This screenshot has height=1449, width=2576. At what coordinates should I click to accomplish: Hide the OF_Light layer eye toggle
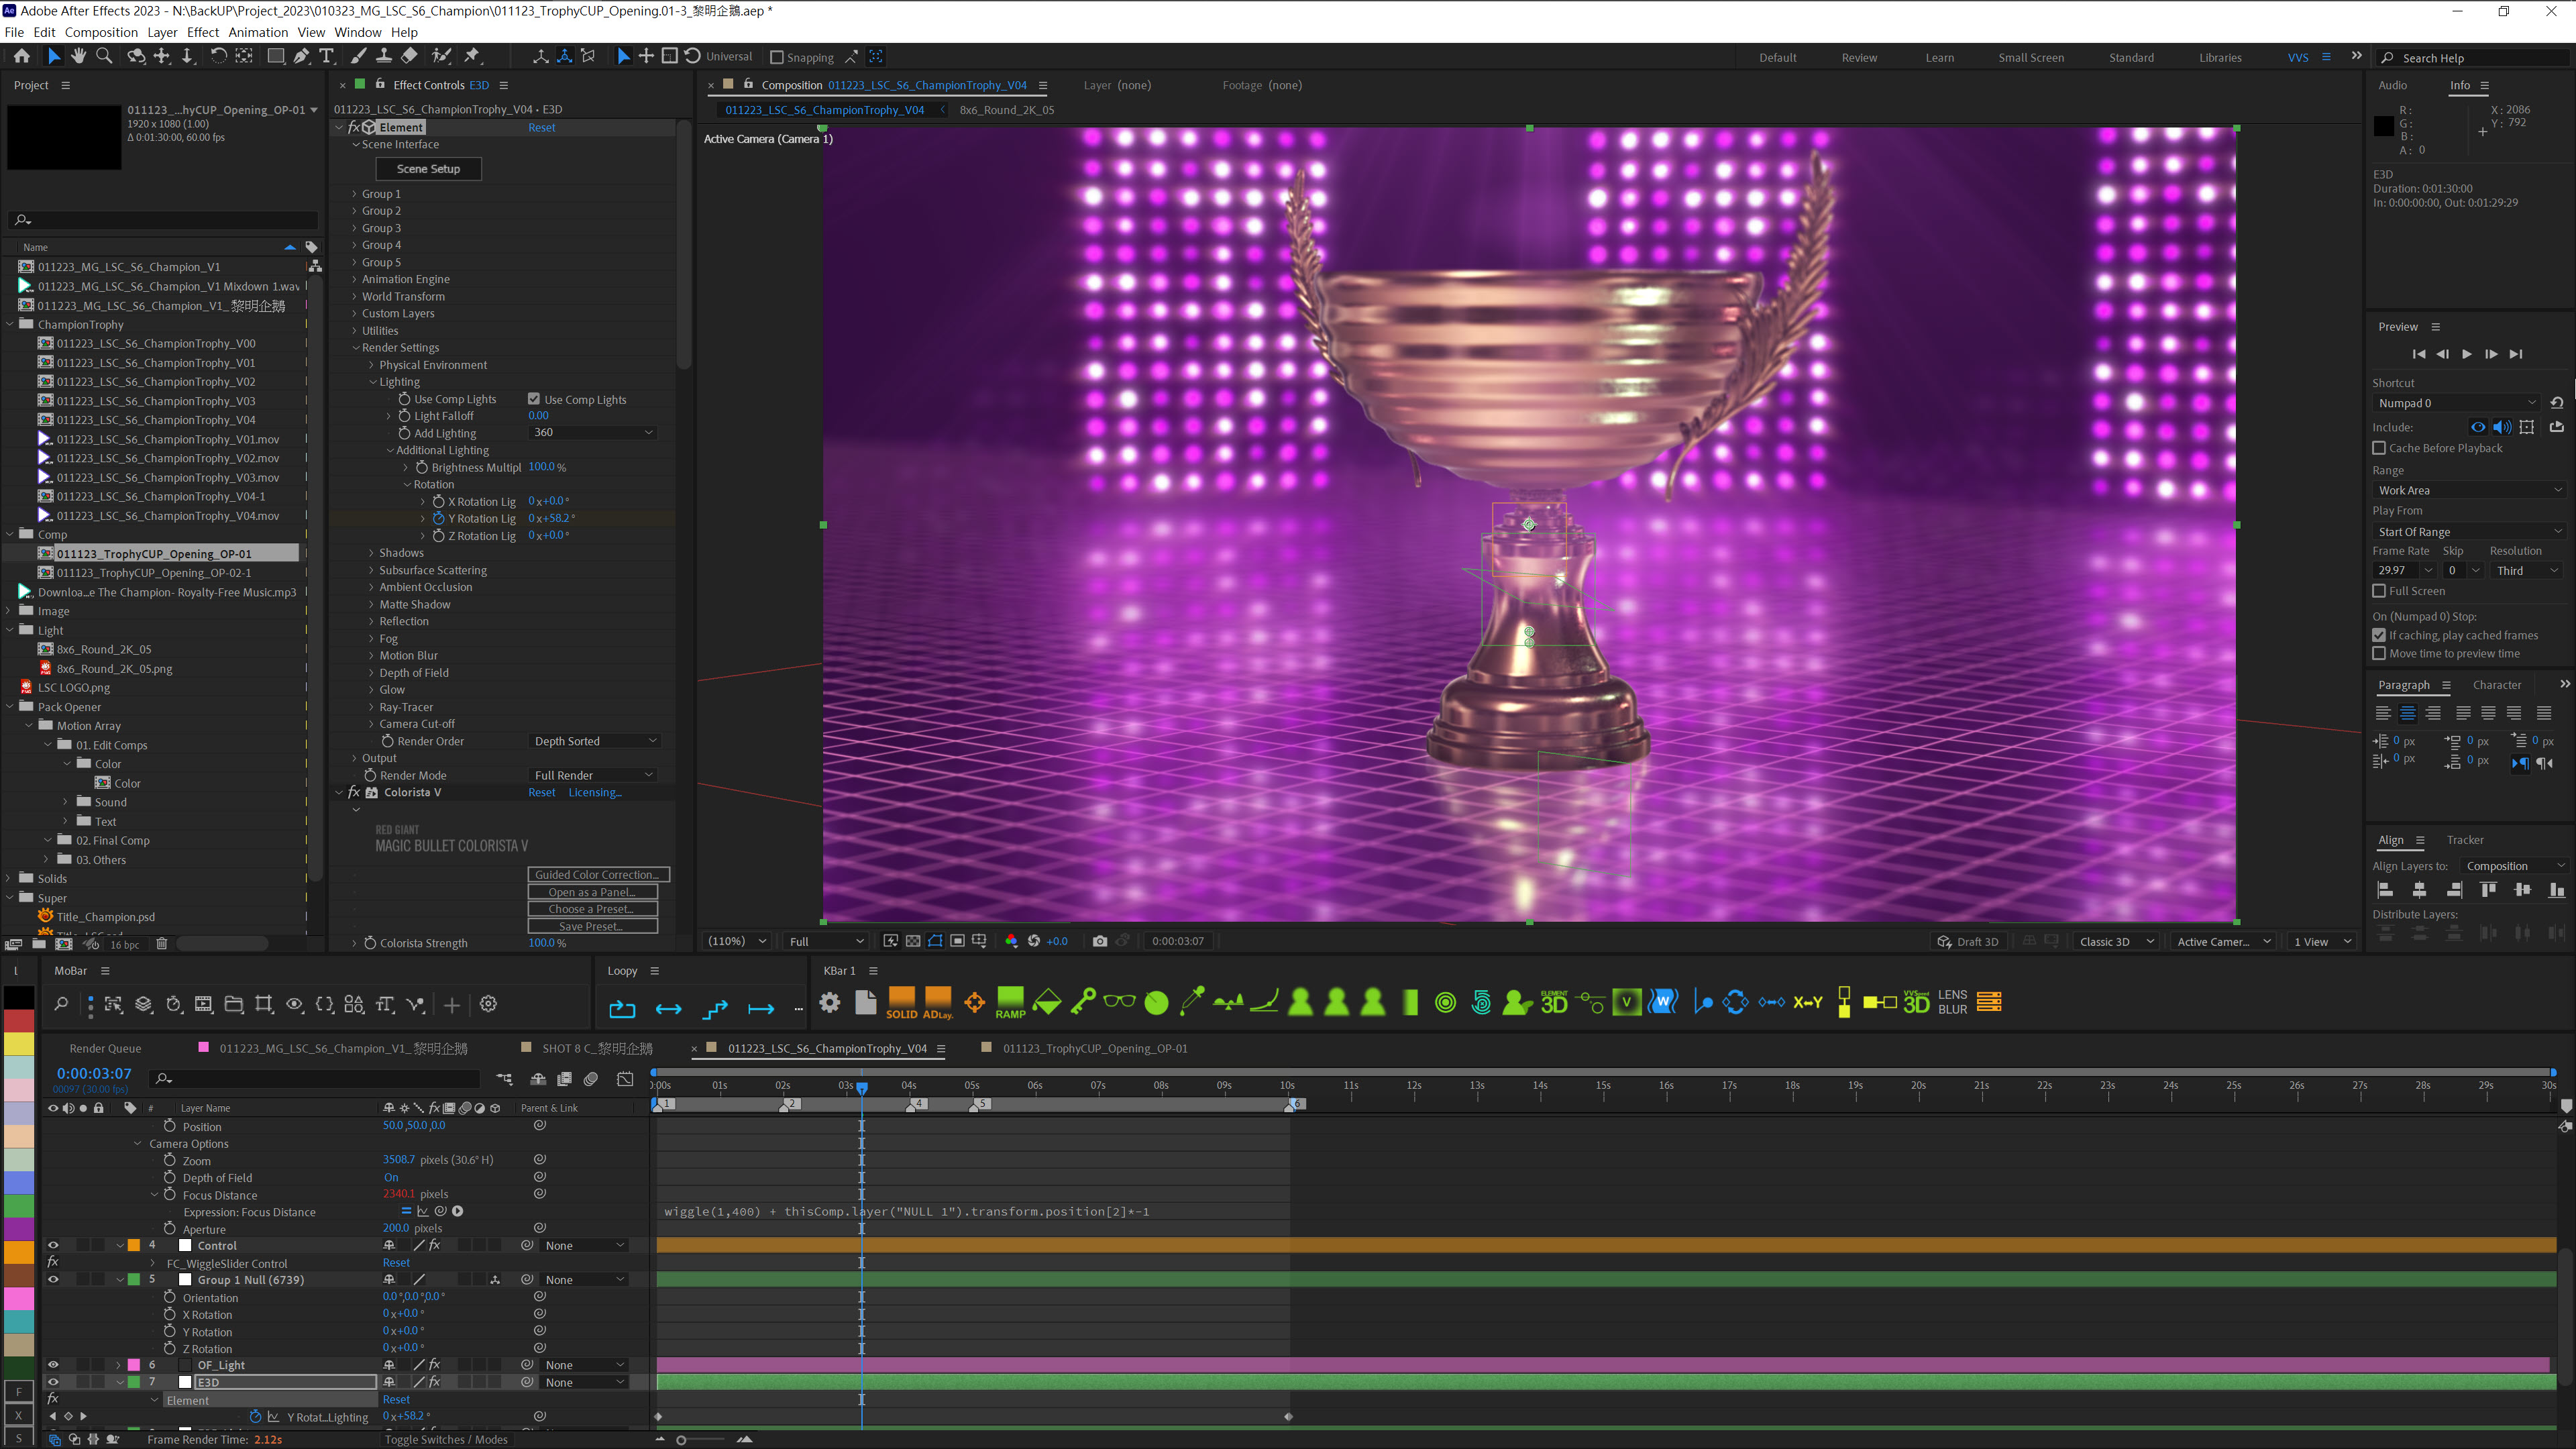[x=53, y=1365]
